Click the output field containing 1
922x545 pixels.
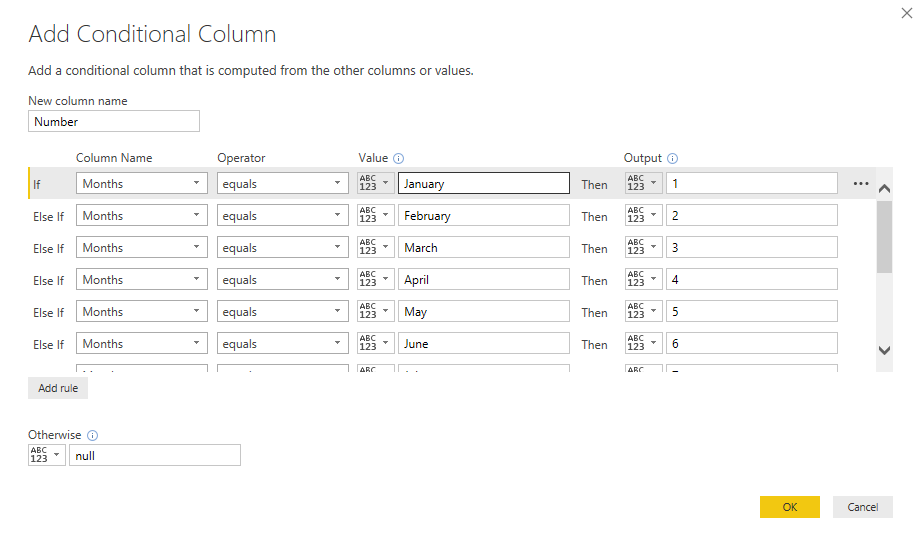pos(752,183)
